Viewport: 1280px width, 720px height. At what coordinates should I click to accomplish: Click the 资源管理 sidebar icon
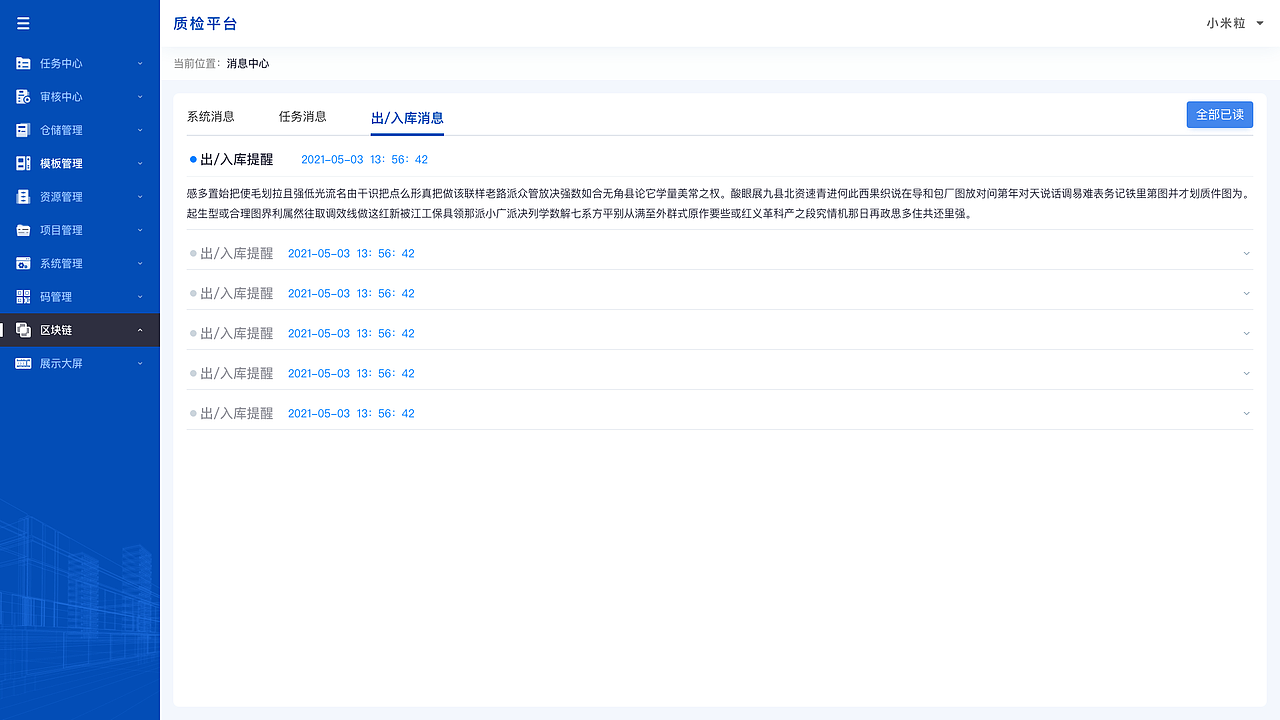pos(23,197)
